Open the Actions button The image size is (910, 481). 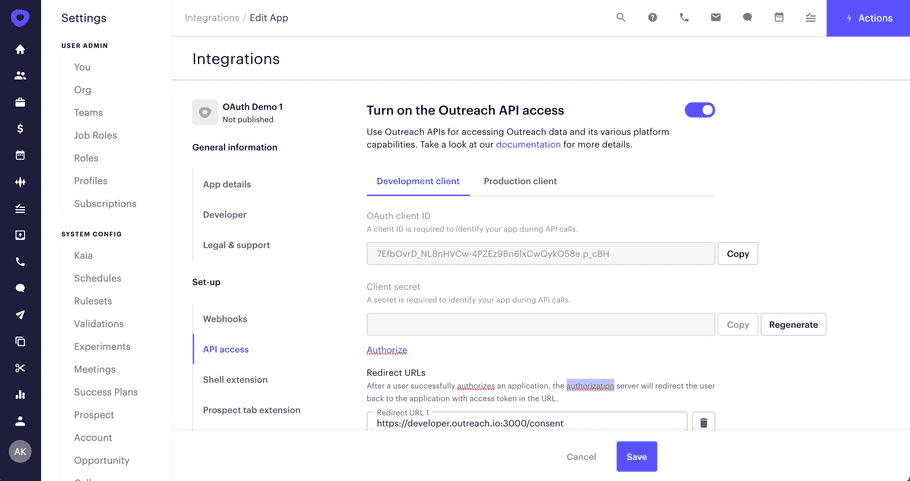pyautogui.click(x=868, y=18)
